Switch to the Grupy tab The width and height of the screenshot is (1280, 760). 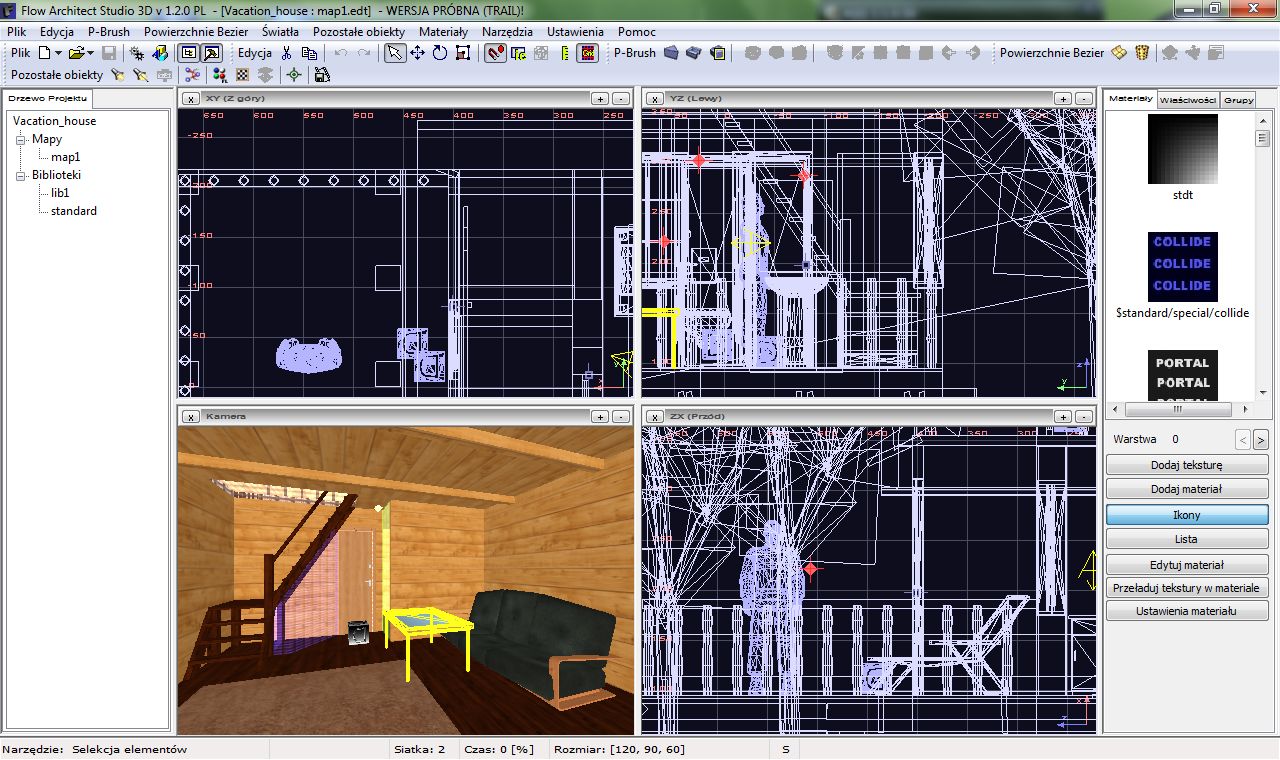pos(1238,99)
